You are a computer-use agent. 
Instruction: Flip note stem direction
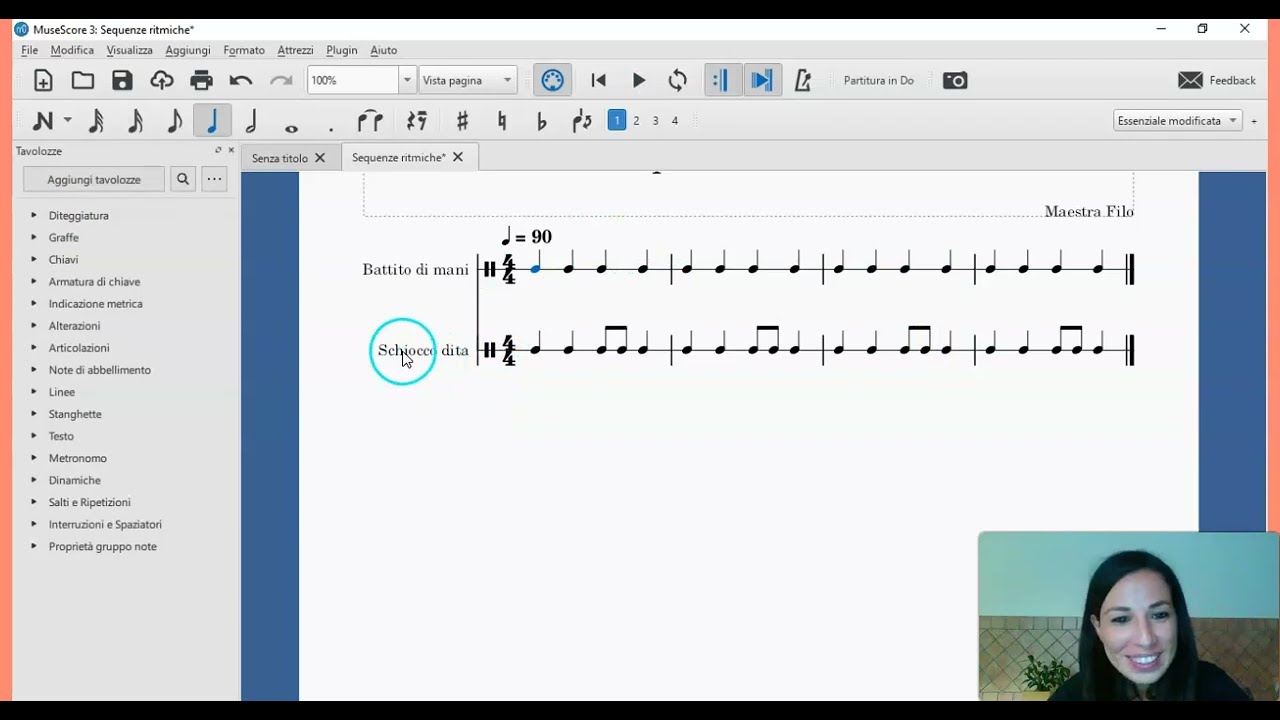[581, 121]
